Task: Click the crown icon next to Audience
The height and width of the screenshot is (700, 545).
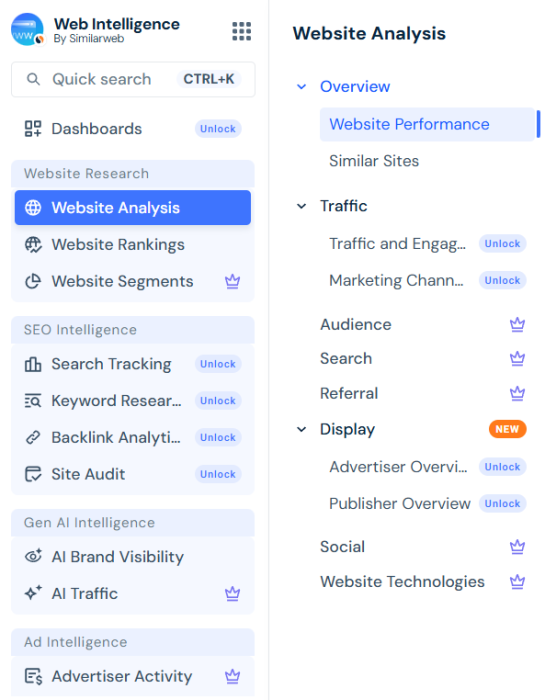Action: point(517,325)
